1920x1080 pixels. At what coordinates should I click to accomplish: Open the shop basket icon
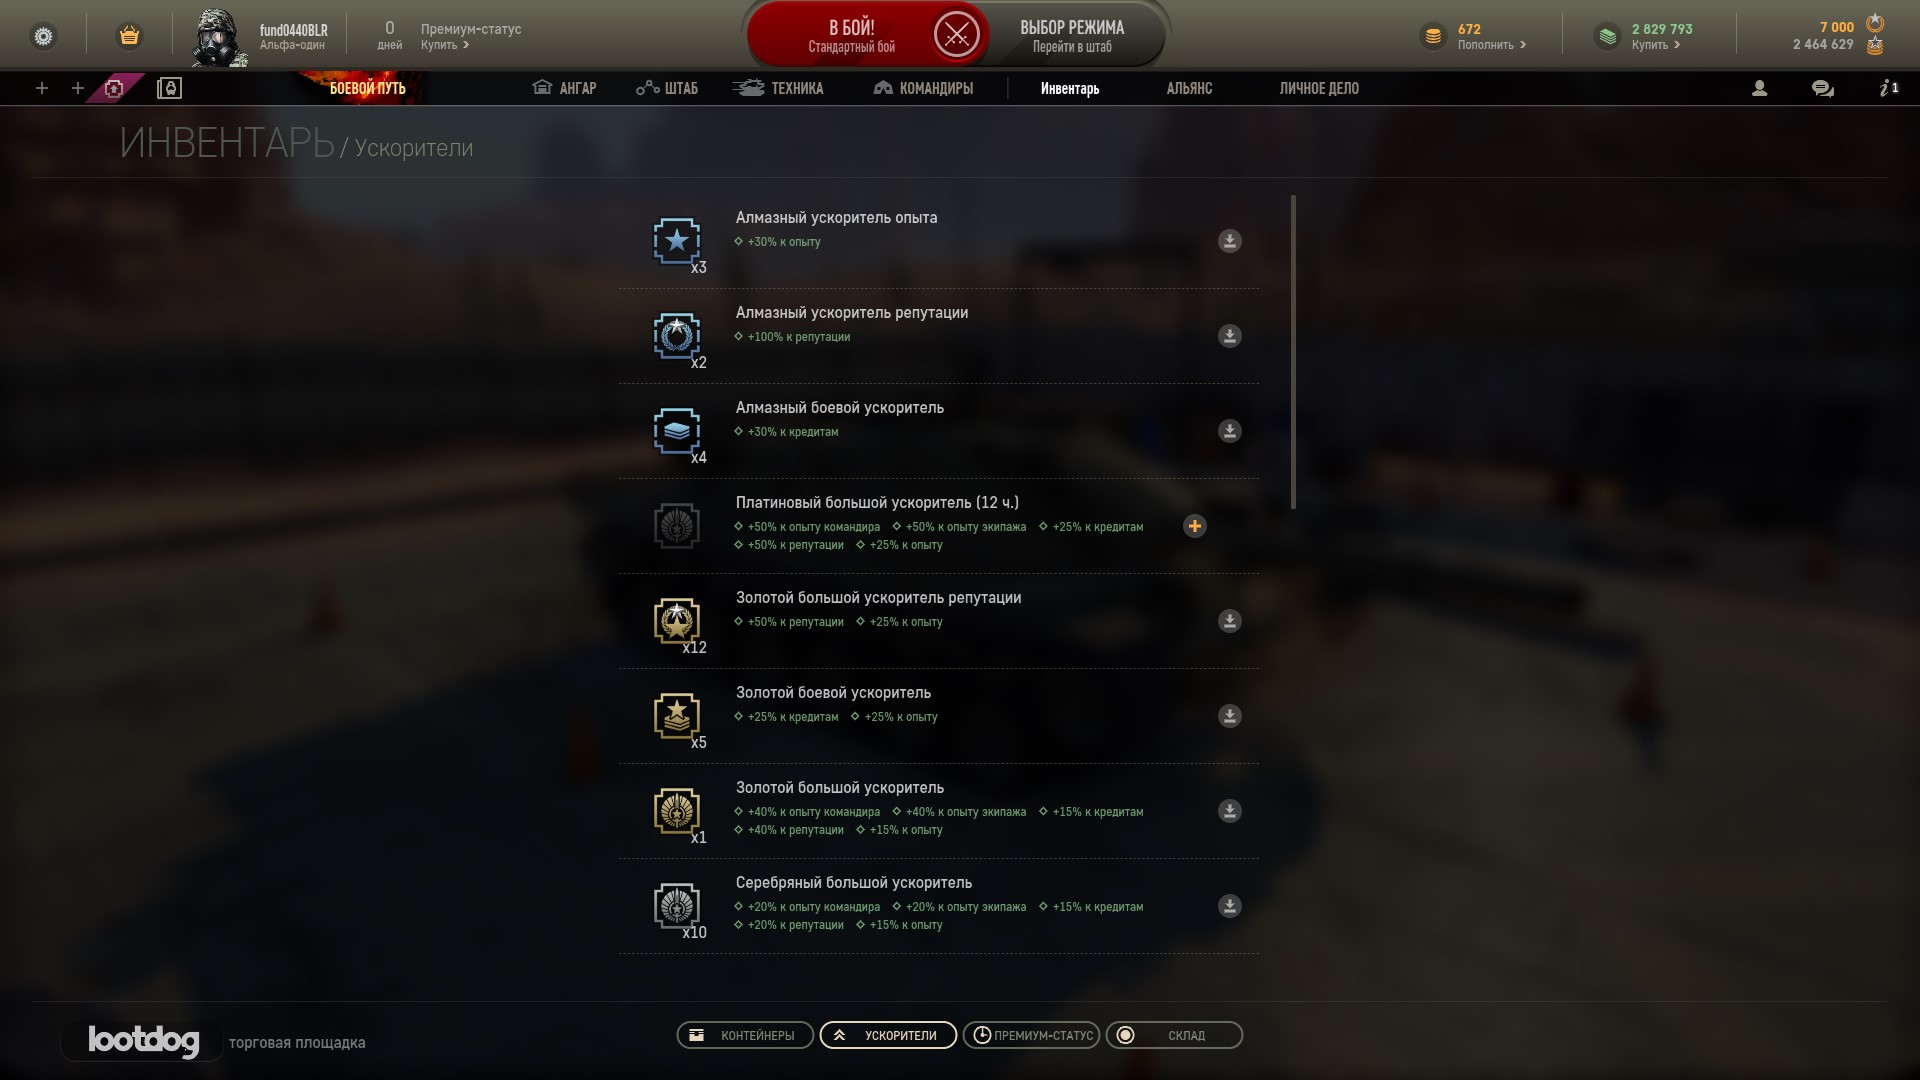129,36
